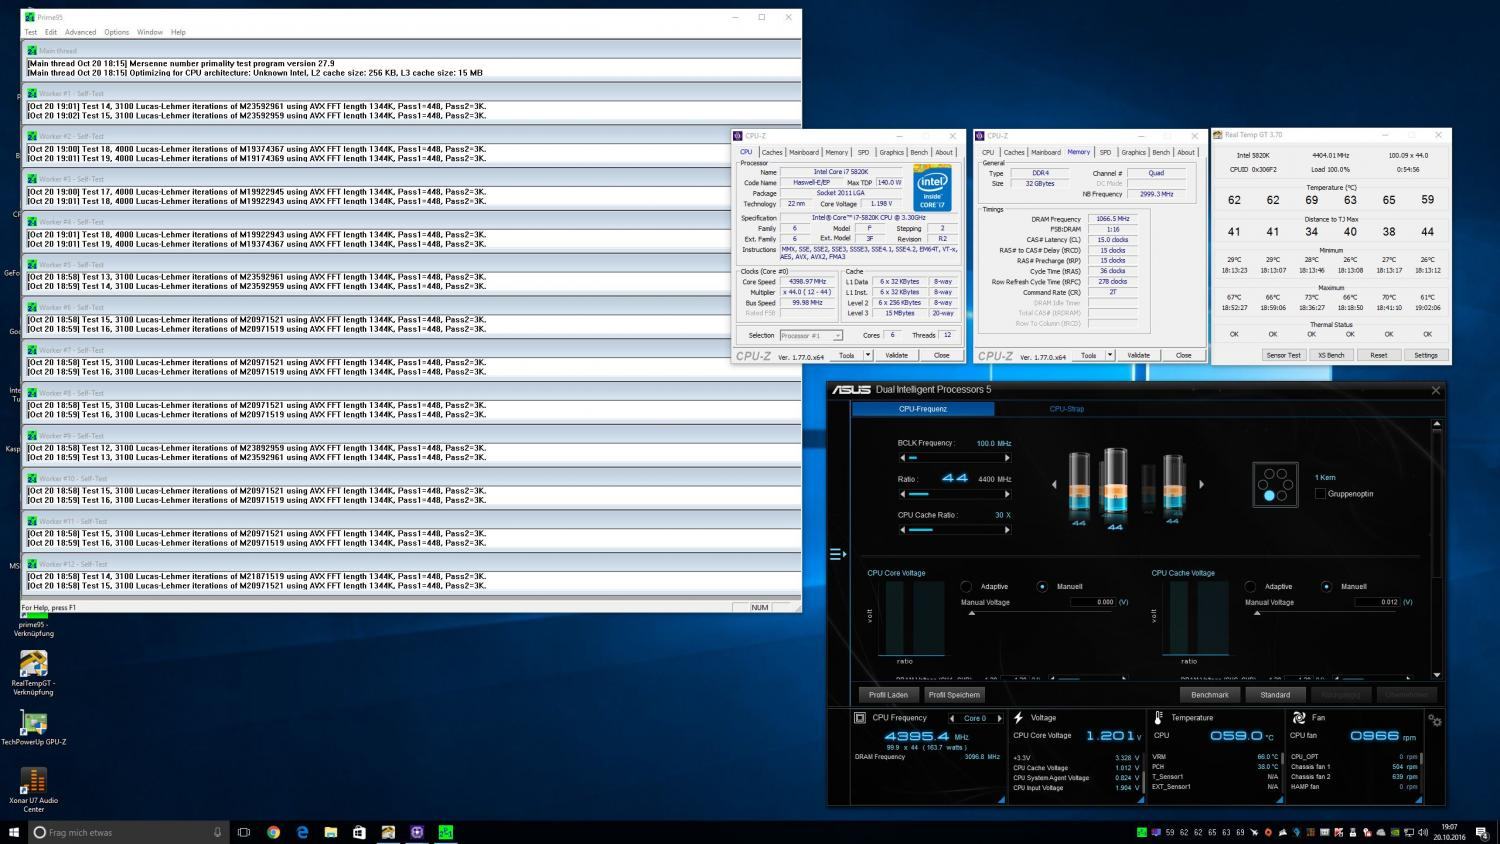Select Adaptive for CPU Core Voltage
1500x844 pixels.
tap(966, 587)
